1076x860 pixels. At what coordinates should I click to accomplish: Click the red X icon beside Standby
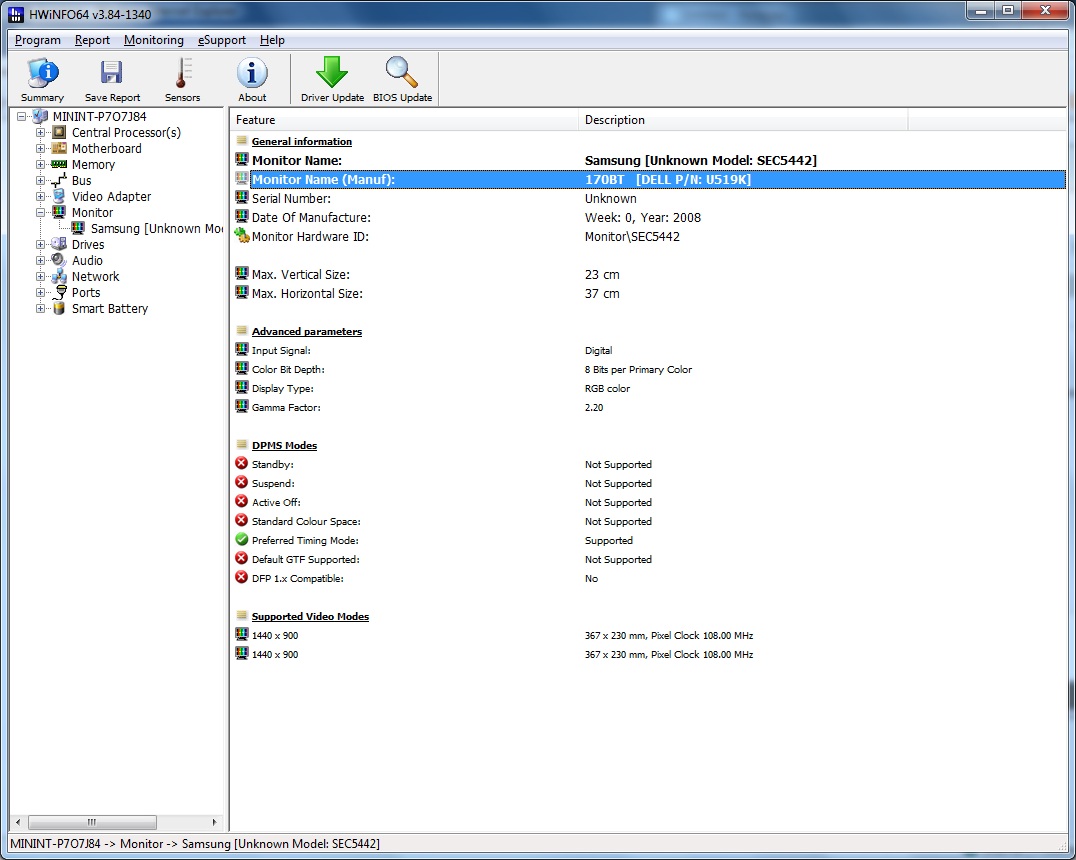[x=242, y=463]
